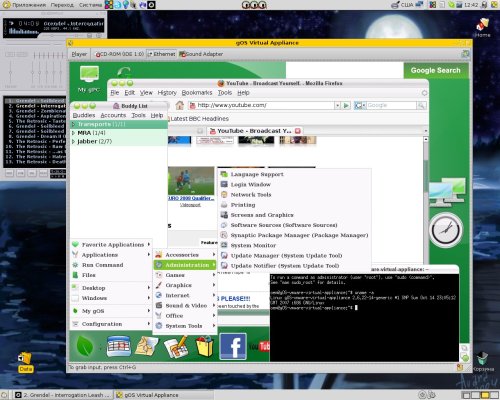This screenshot has width=500, height=400.
Task: Open the VMware Player menu
Action: (79, 54)
